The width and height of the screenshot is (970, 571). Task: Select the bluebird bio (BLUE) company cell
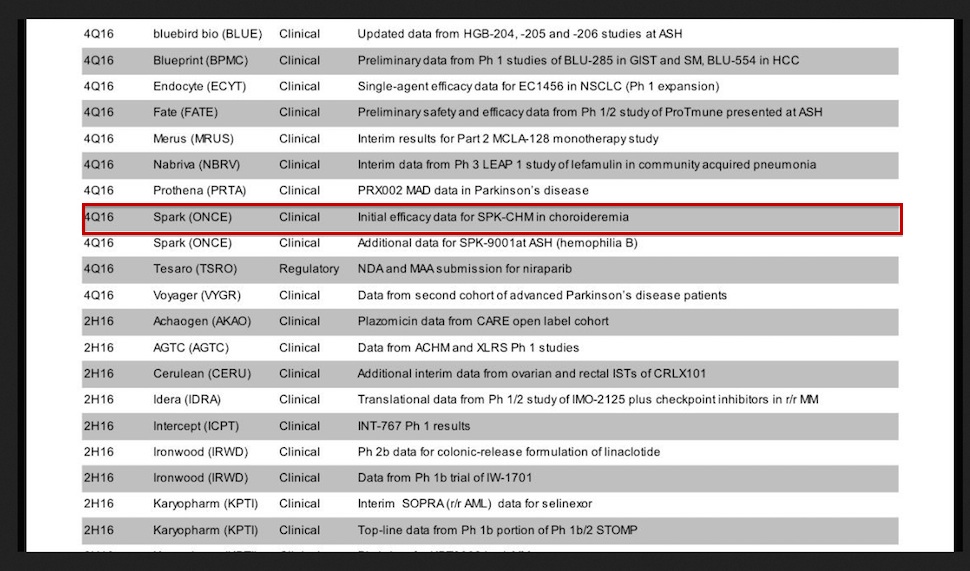point(207,34)
